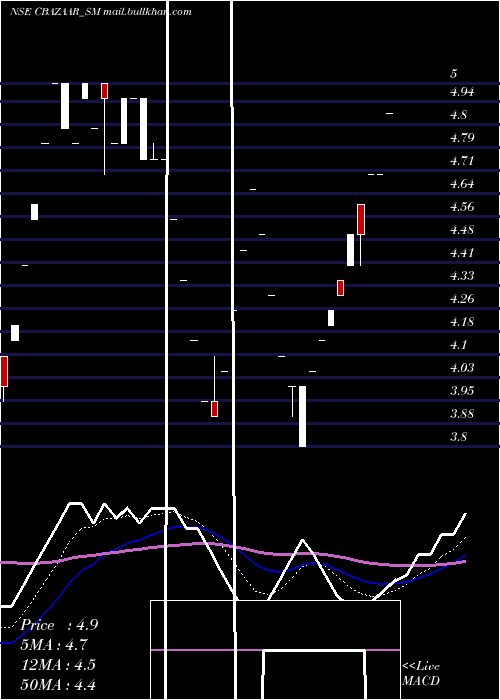Screen dimensions: 500x700
Task: Click the price axis label 3.8
Action: point(458,437)
